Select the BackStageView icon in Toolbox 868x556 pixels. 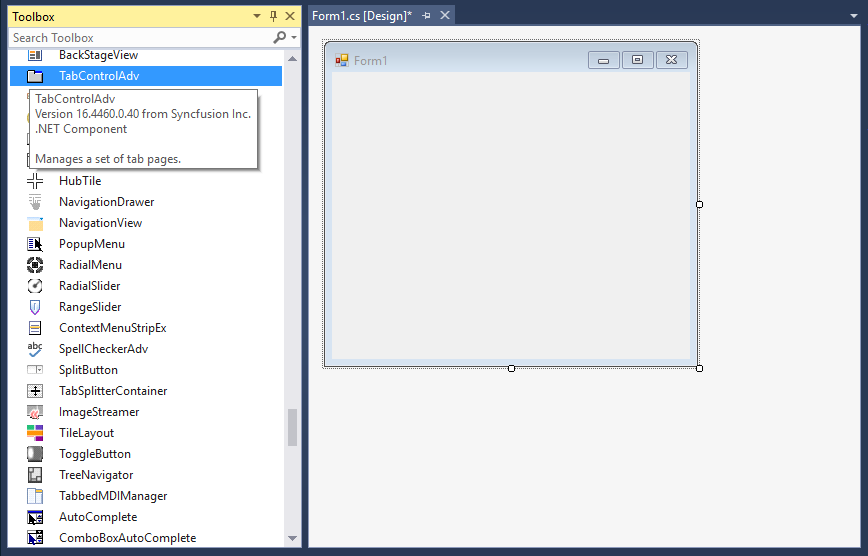tap(35, 55)
